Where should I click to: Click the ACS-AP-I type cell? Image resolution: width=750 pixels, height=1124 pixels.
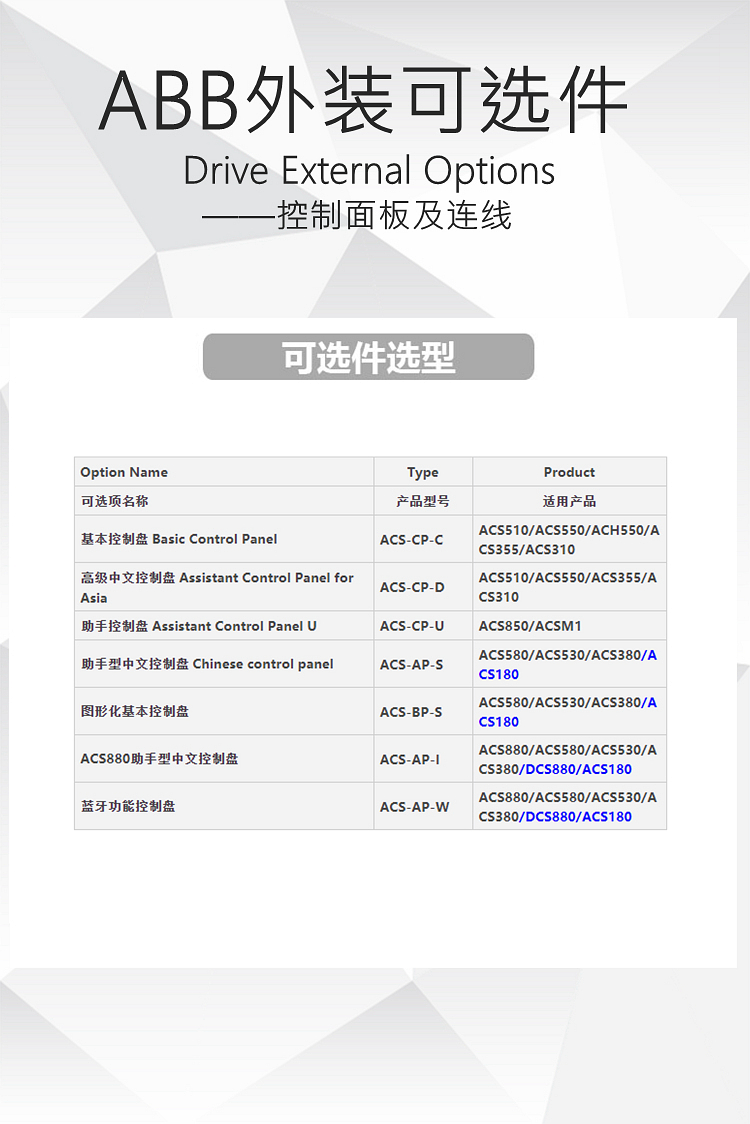(409, 759)
